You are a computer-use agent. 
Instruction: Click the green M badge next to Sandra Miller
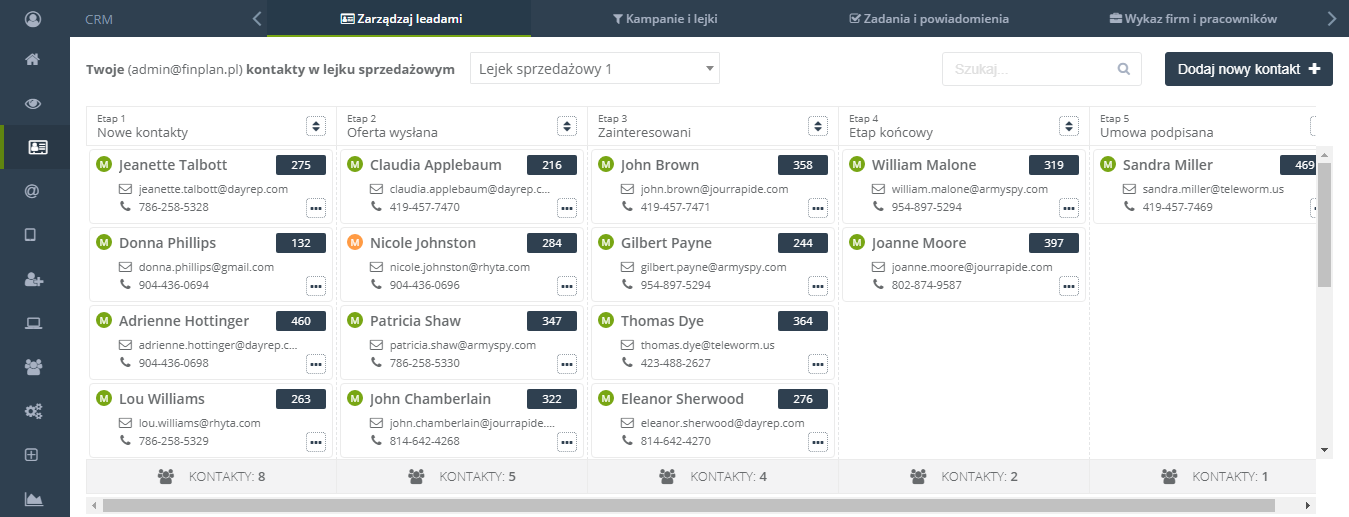pyautogui.click(x=1108, y=165)
